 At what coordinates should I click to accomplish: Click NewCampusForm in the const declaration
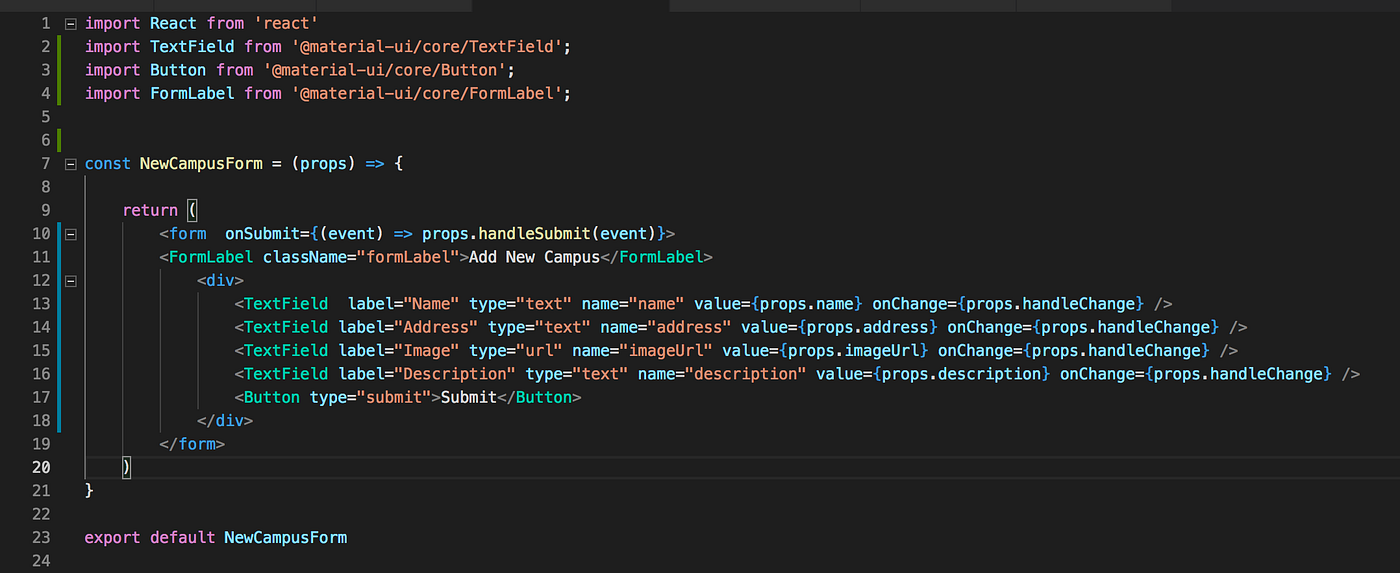pyautogui.click(x=202, y=164)
